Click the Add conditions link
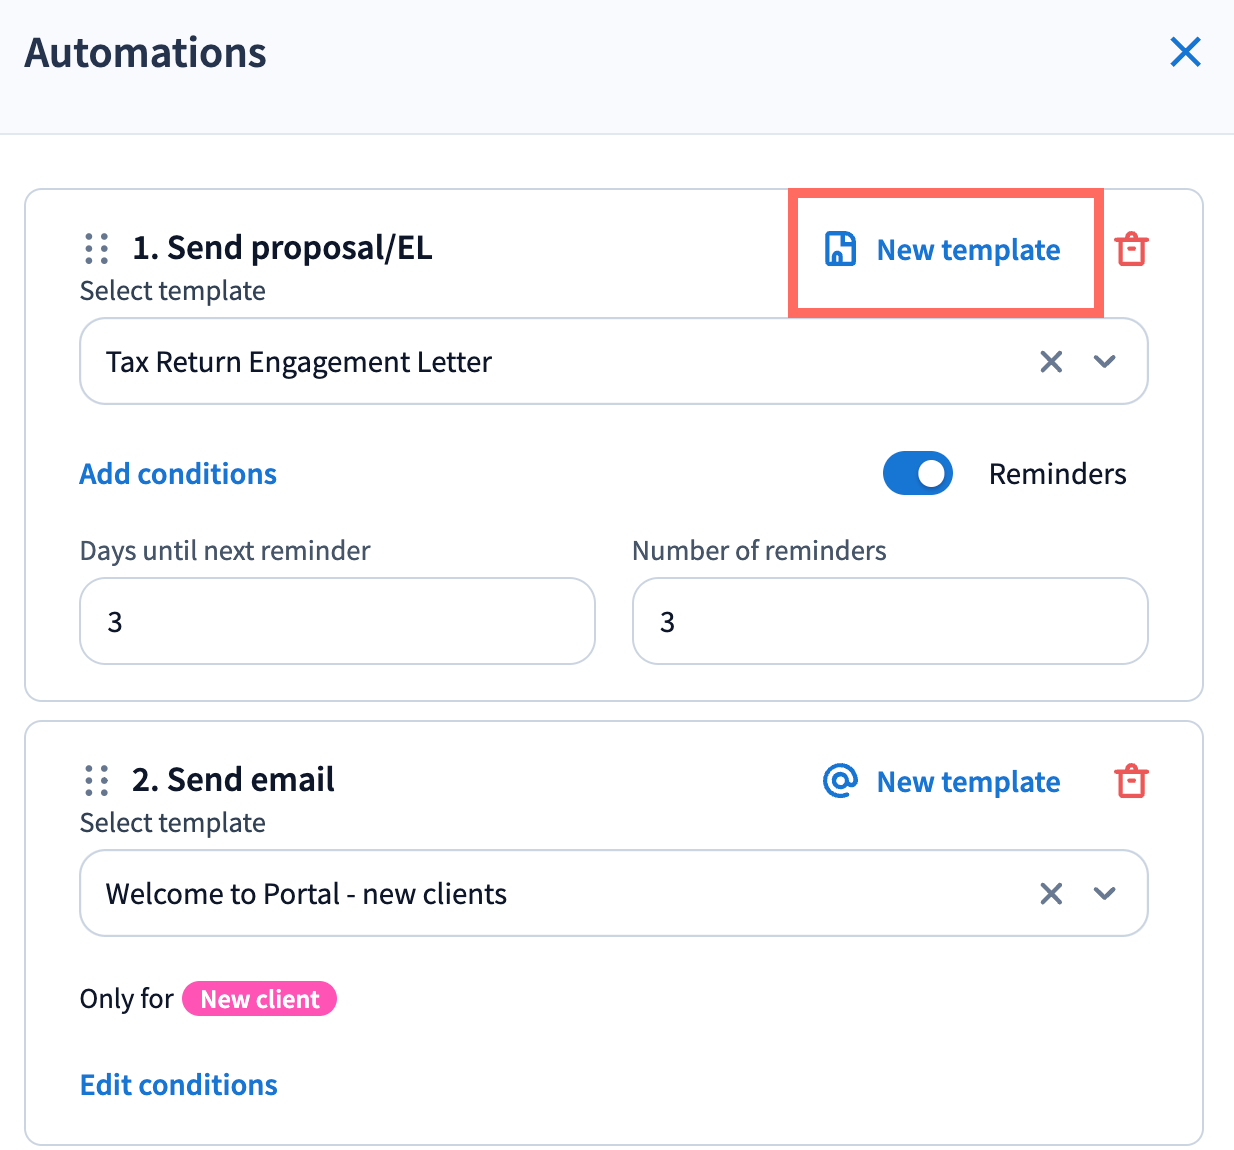The height and width of the screenshot is (1150, 1234). pos(178,474)
